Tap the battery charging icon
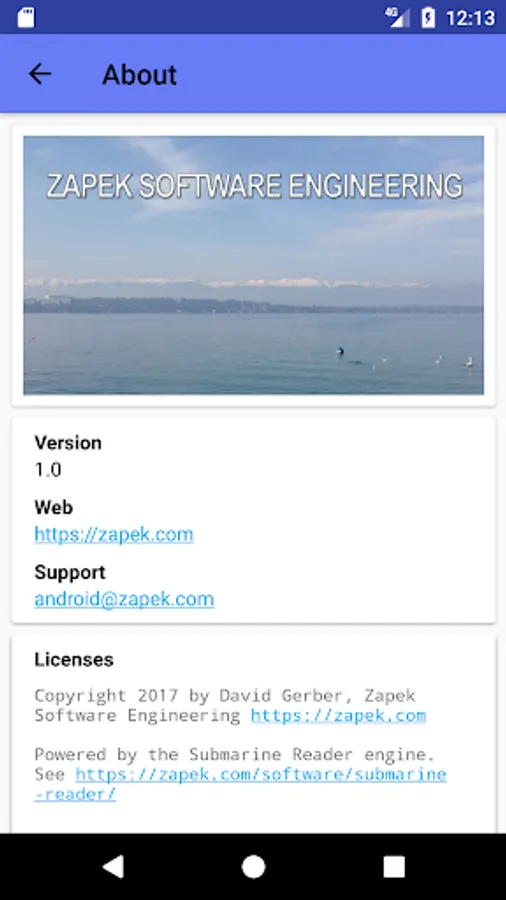 pyautogui.click(x=428, y=17)
